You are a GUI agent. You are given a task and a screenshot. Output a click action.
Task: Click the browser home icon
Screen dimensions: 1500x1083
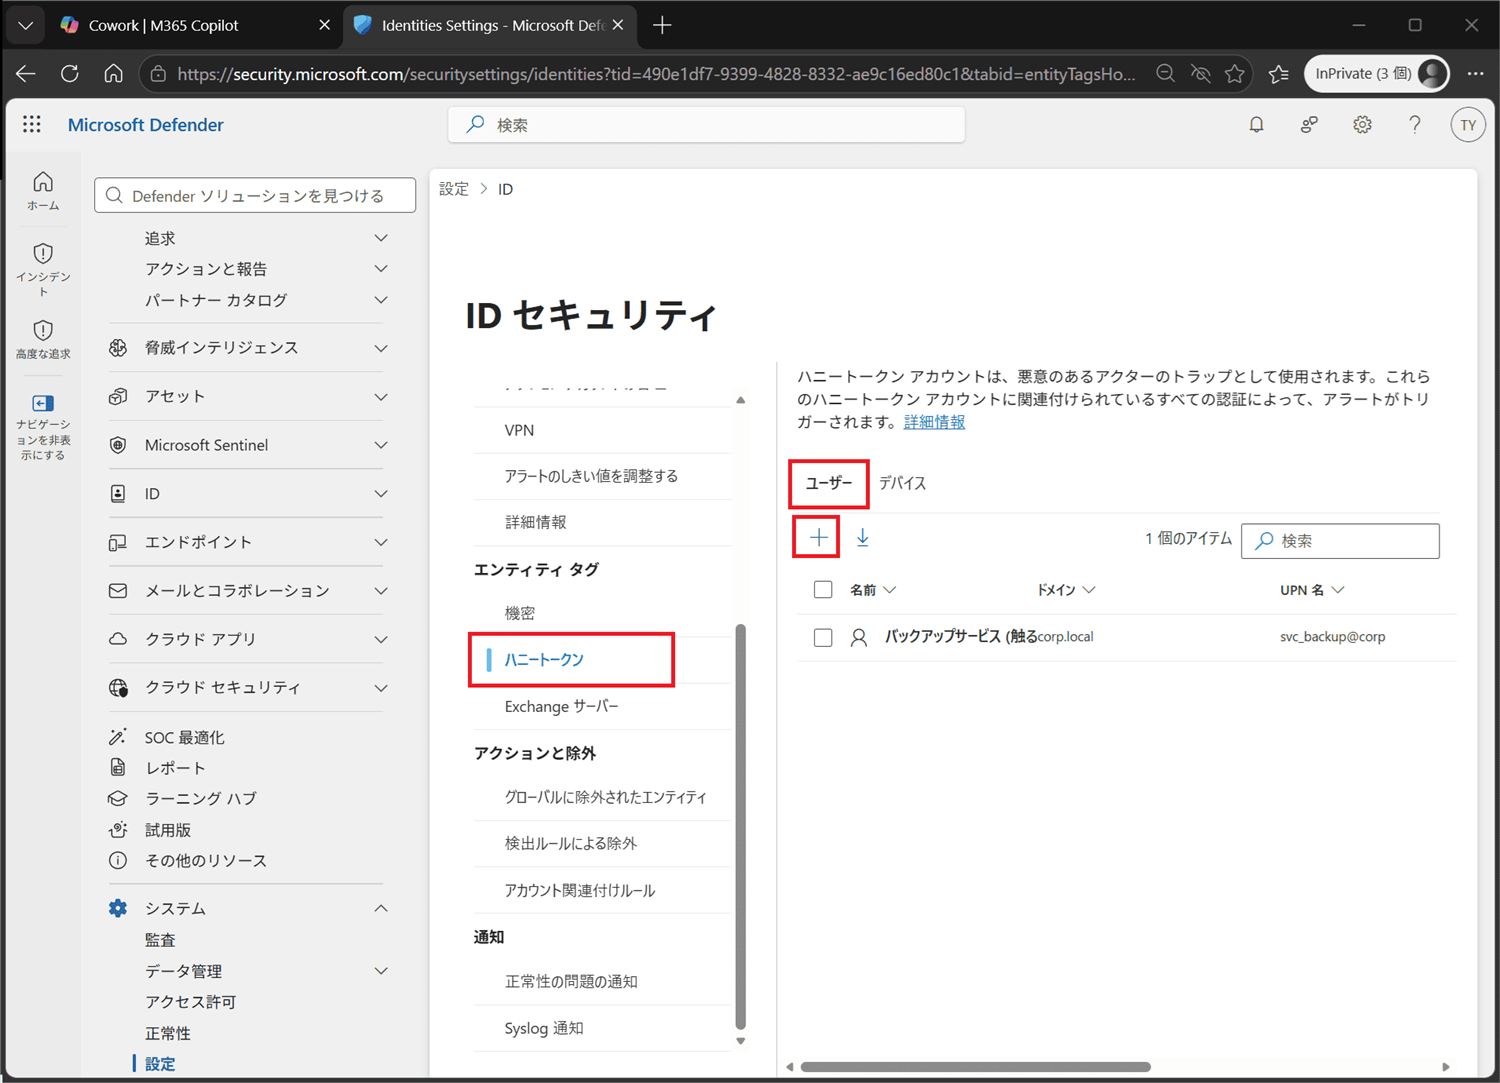tap(113, 74)
